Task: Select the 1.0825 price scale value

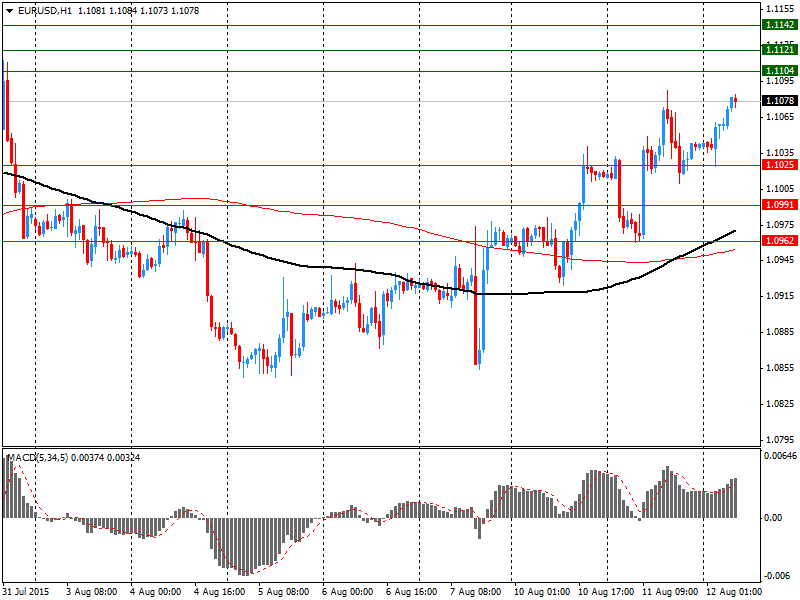Action: (780, 404)
